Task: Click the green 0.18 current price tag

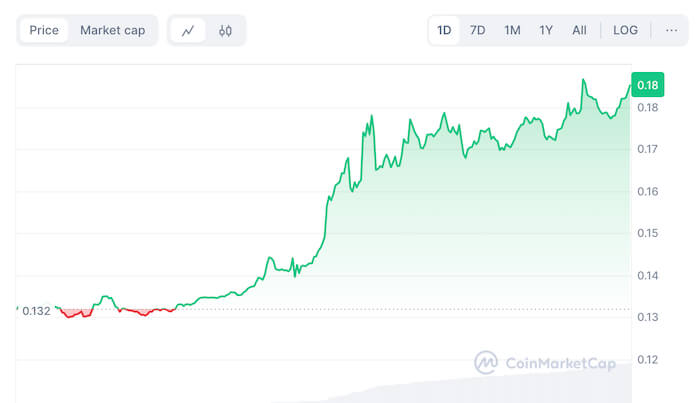Action: tap(647, 85)
